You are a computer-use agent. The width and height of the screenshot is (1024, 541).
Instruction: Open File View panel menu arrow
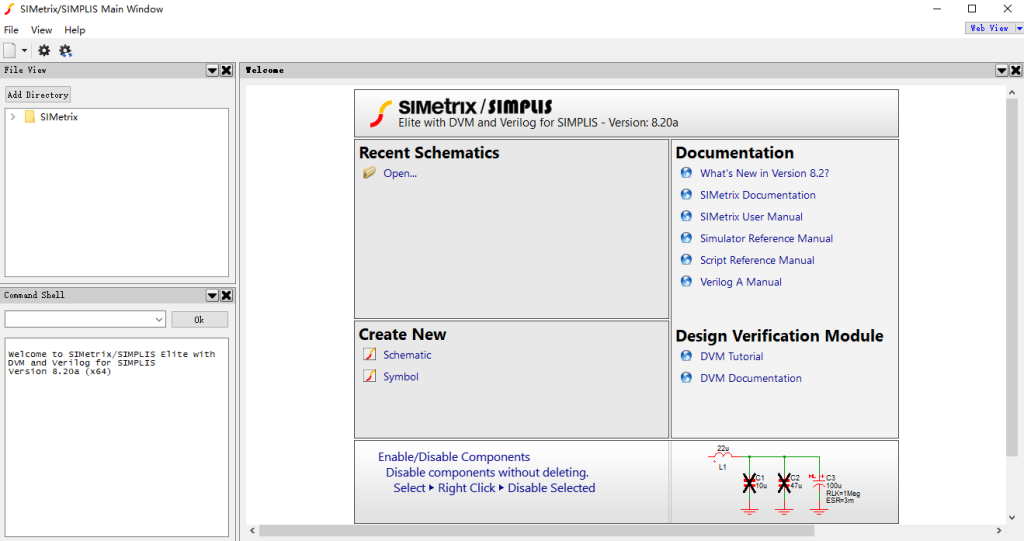pos(212,71)
